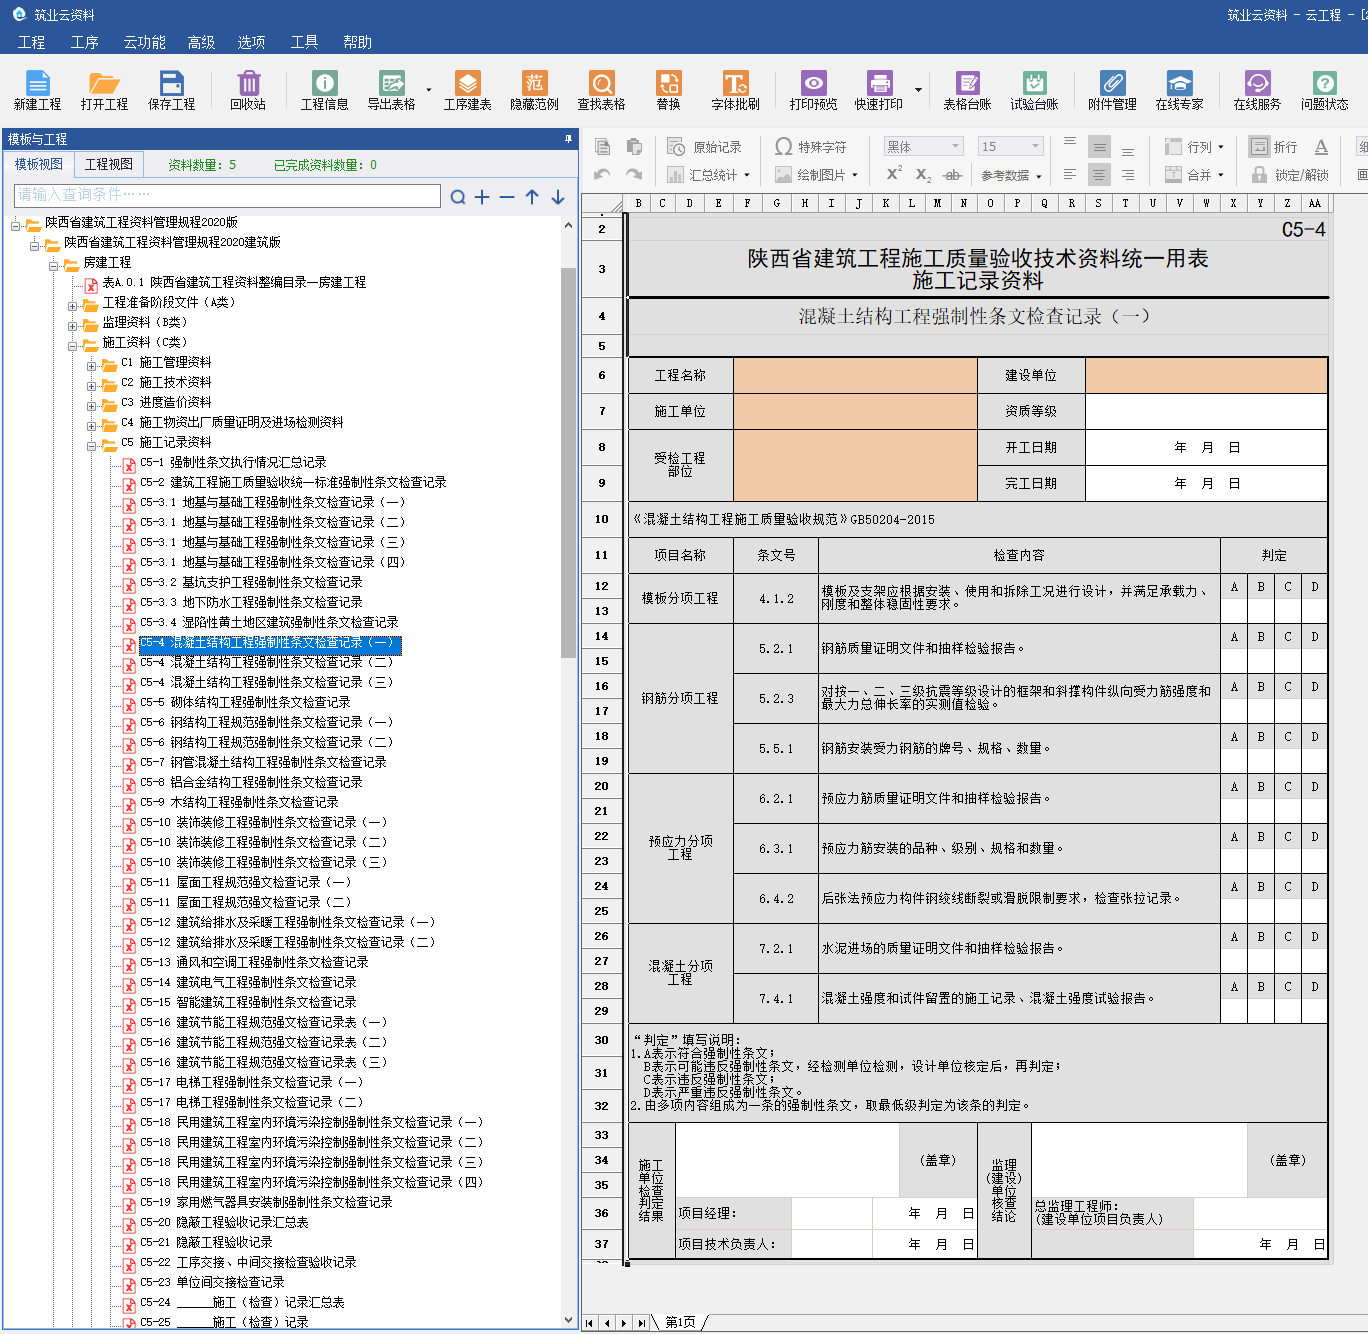Open 工序建表 process table builder
The image size is (1368, 1334).
click(468, 90)
